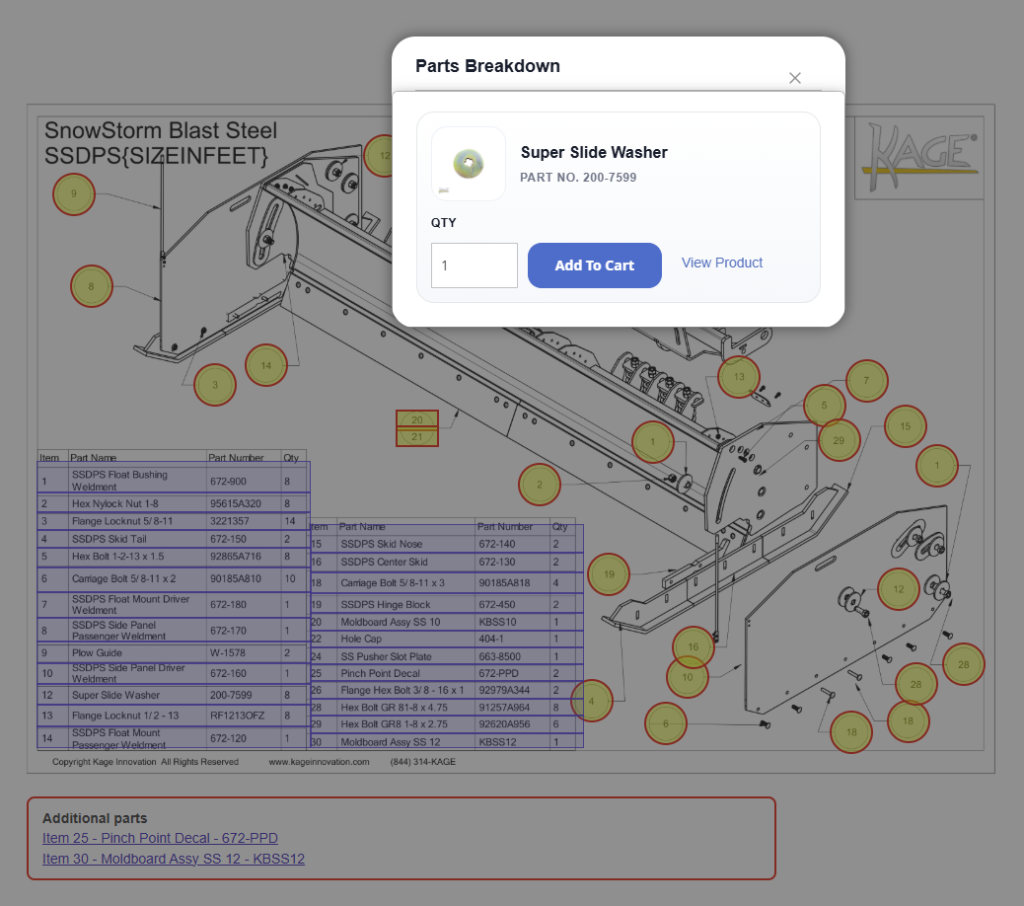Click the Carriage Bolt 5/8-11 x 3 row
Image resolution: width=1024 pixels, height=906 pixels.
pos(446,583)
